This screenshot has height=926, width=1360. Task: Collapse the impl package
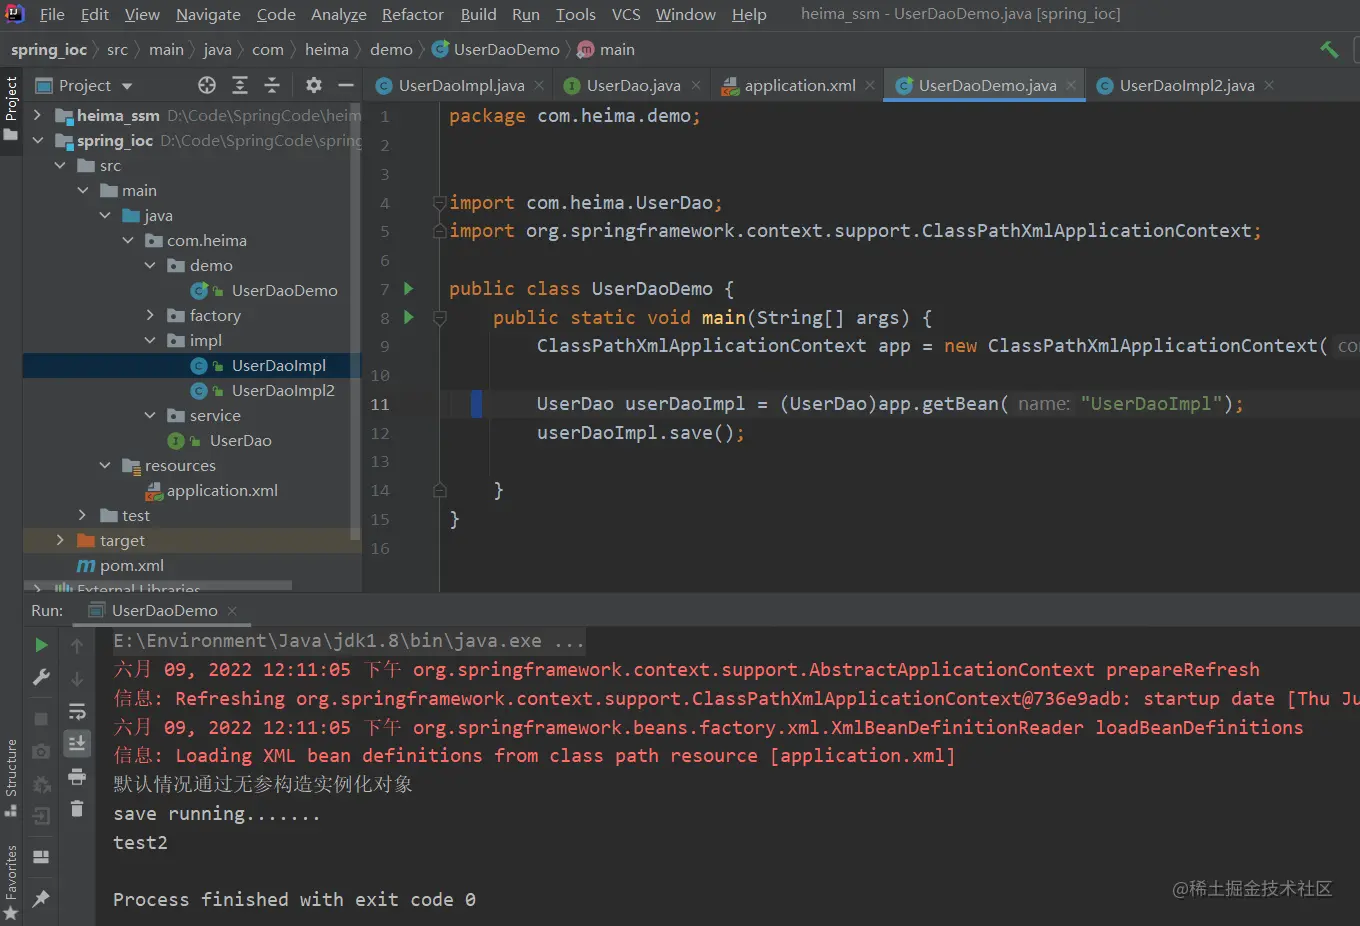click(150, 340)
